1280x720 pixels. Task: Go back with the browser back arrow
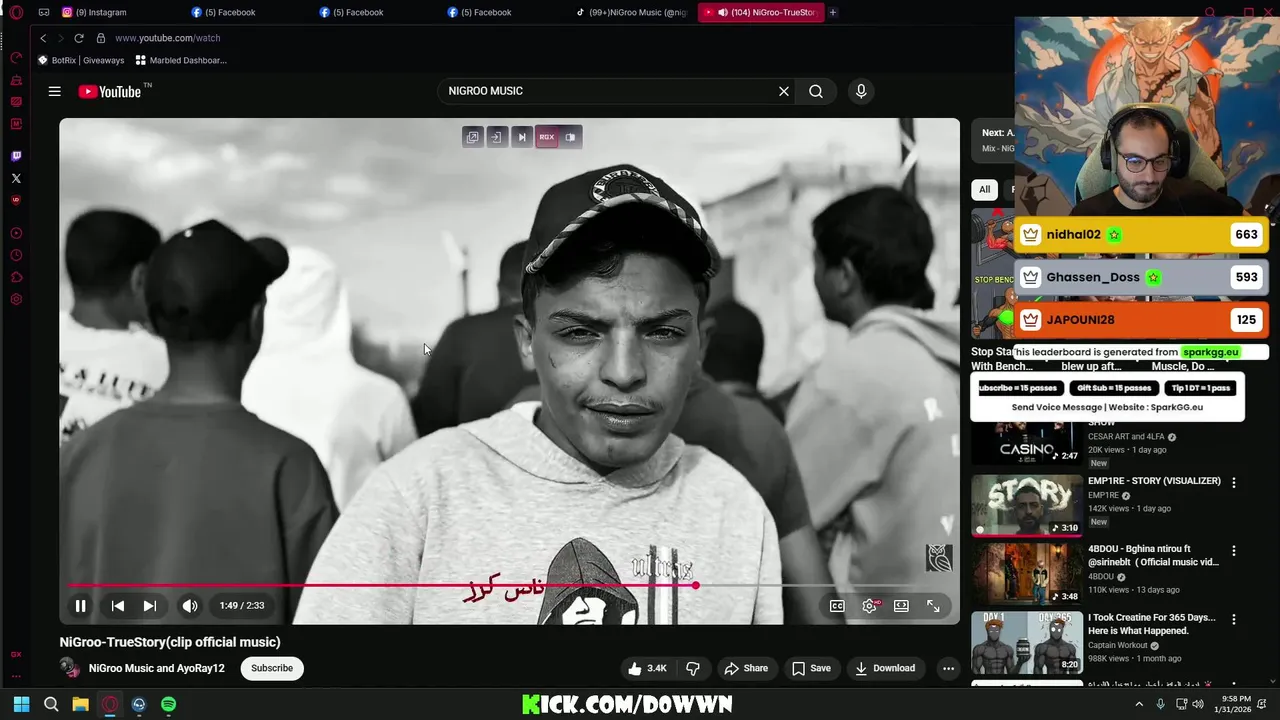pos(43,38)
